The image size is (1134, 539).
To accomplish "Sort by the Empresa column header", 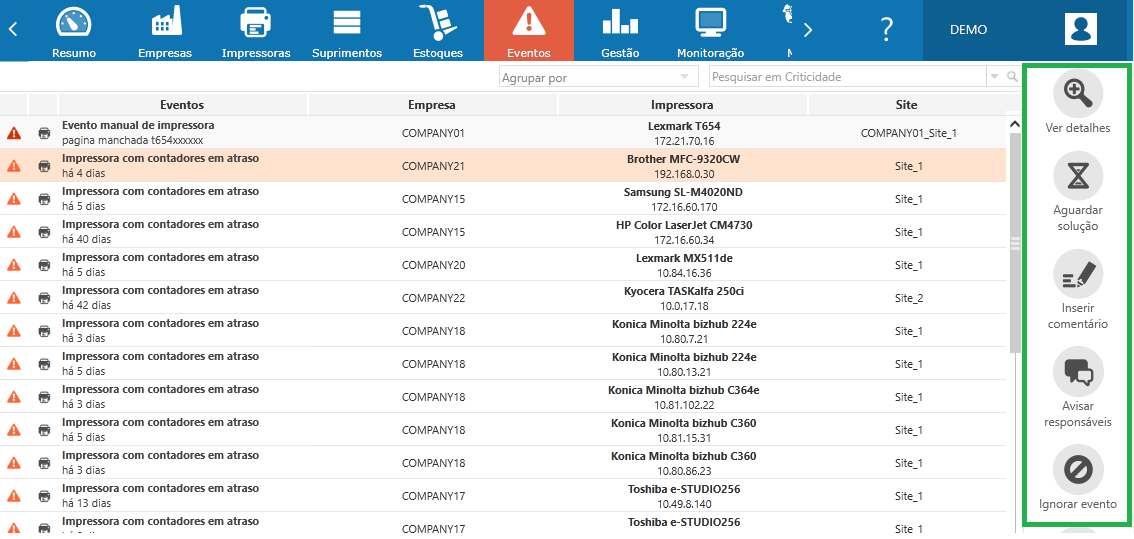I will 432,105.
